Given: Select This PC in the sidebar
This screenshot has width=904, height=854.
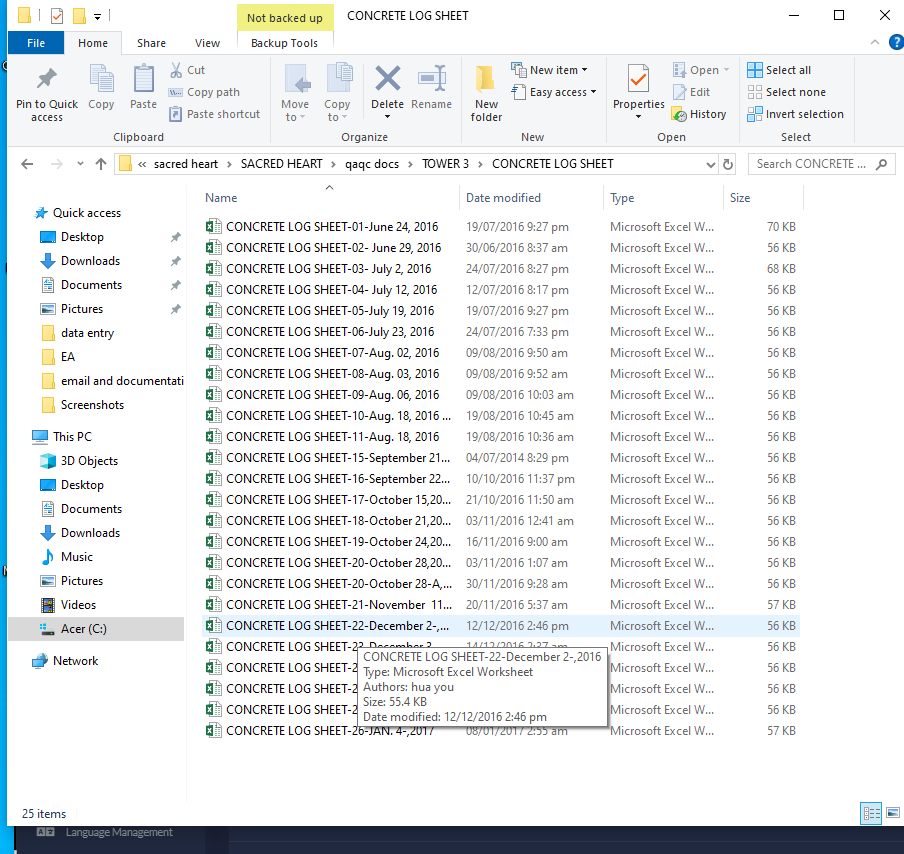Looking at the screenshot, I should tap(72, 437).
